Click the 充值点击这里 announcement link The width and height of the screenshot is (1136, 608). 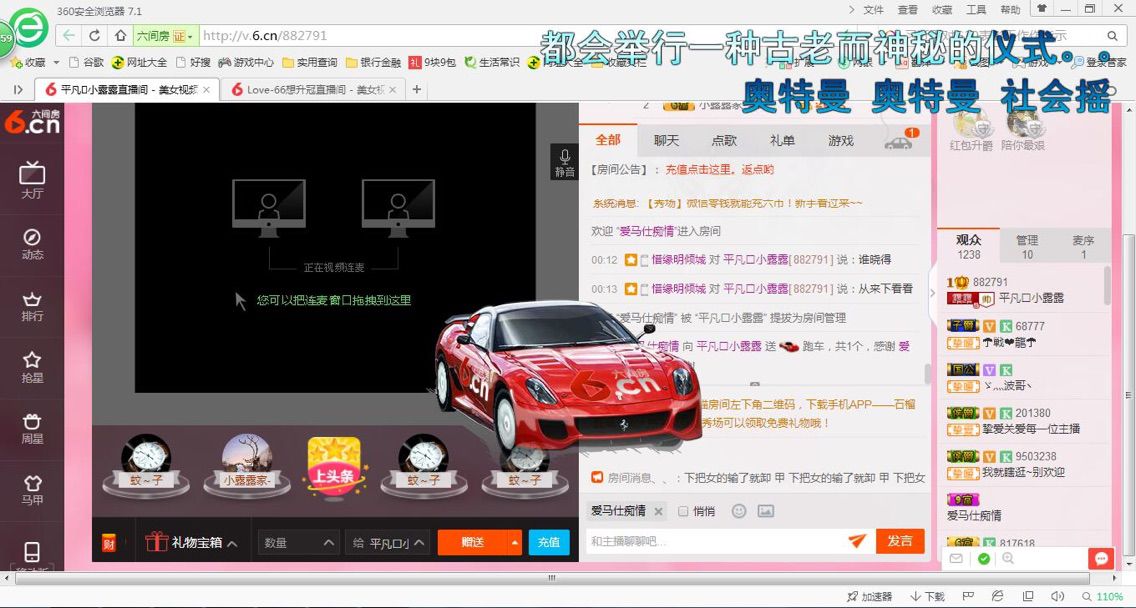719,170
